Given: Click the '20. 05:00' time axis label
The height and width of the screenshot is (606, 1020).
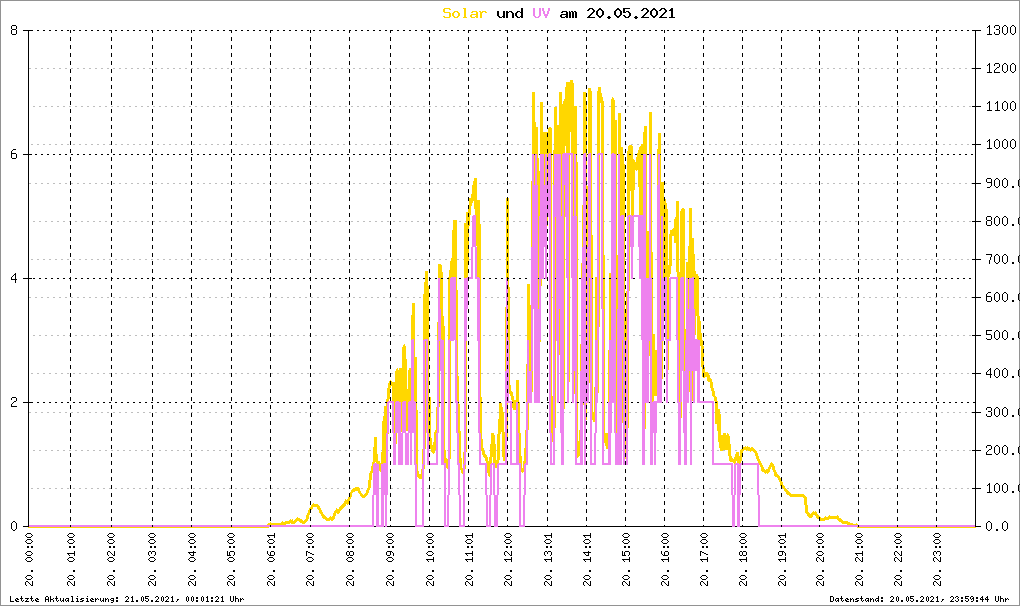Looking at the screenshot, I should pos(232,560).
